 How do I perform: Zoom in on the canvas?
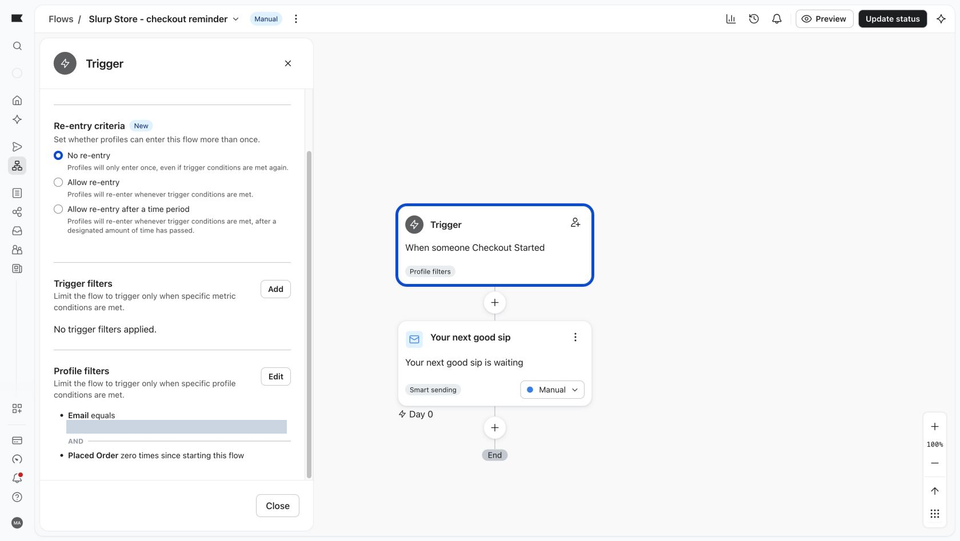[934, 427]
